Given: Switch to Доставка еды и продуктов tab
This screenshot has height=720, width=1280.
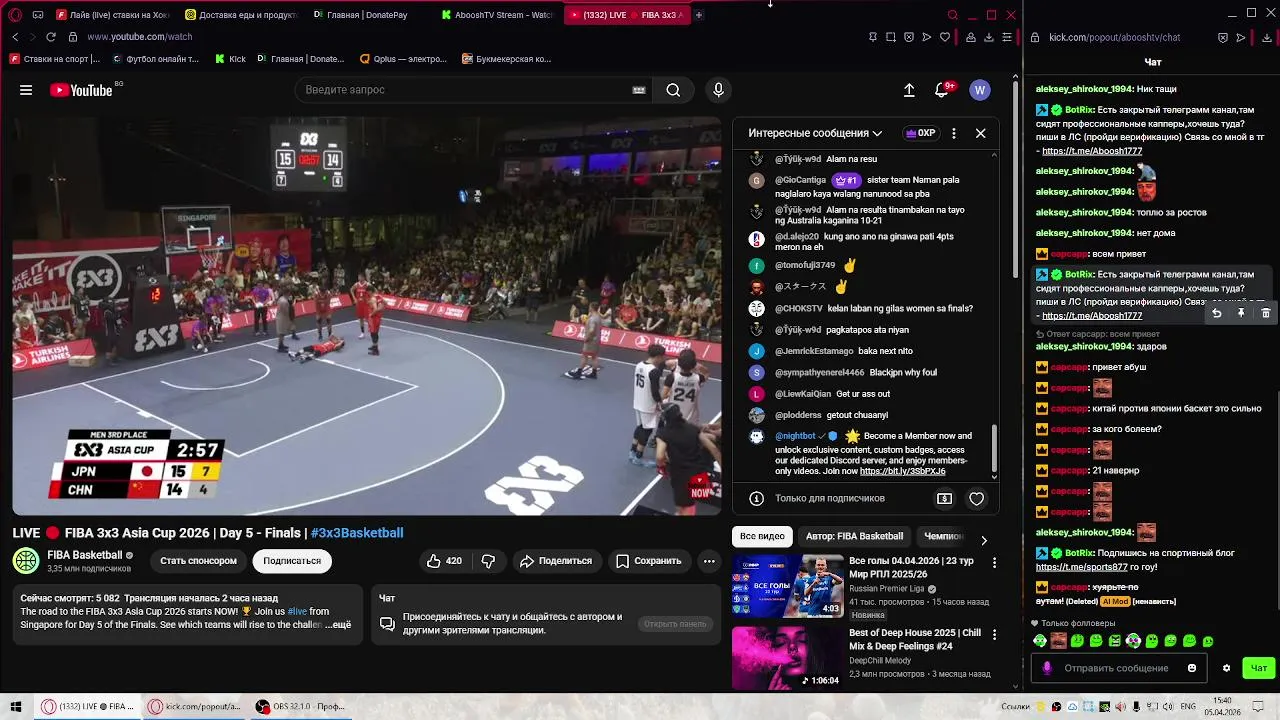Looking at the screenshot, I should point(242,15).
